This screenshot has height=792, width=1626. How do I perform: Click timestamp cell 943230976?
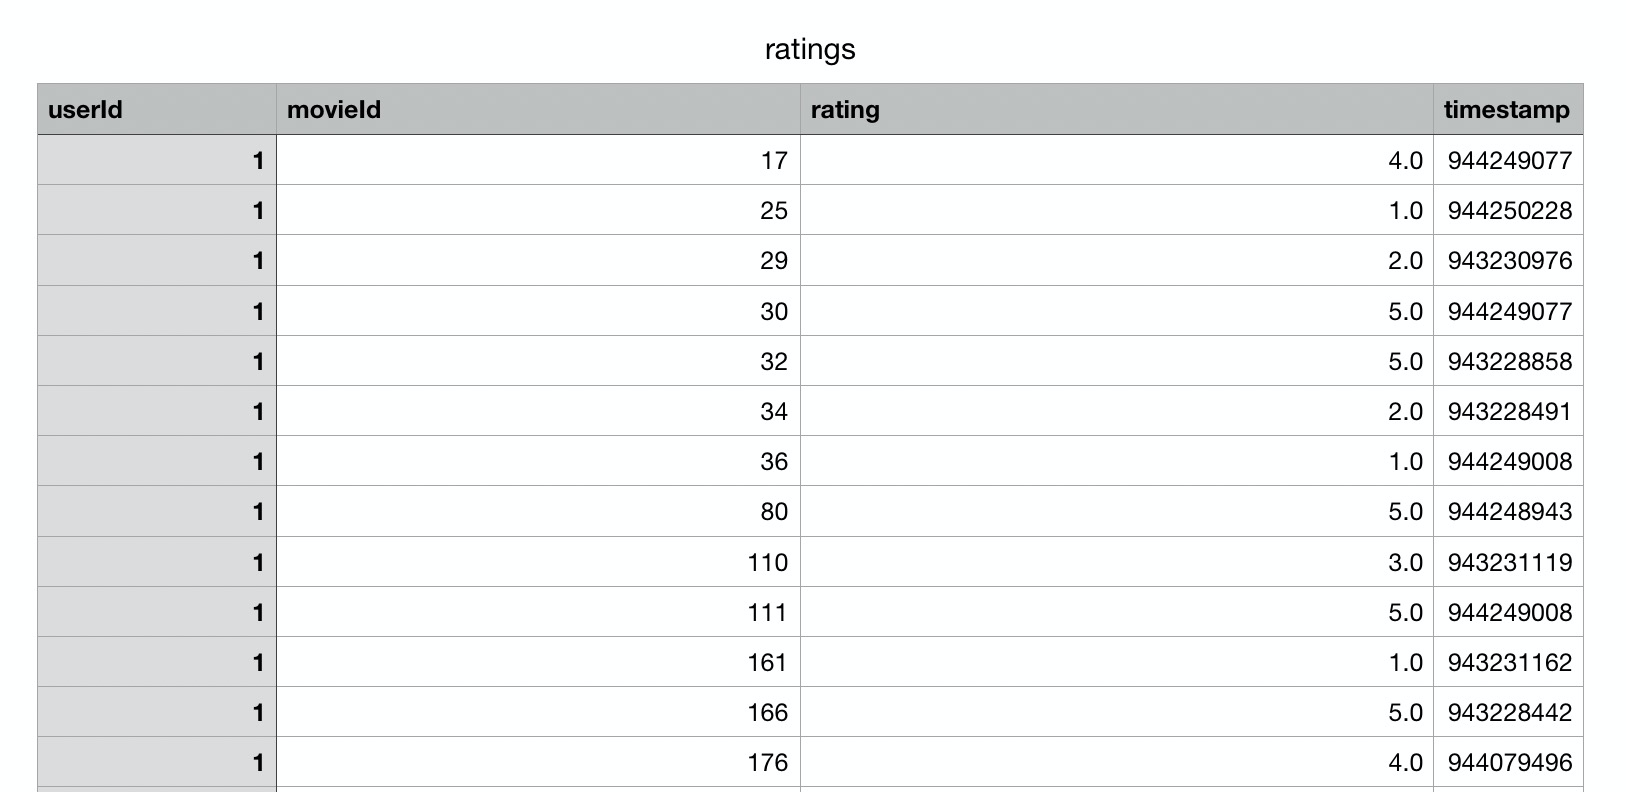(1508, 260)
